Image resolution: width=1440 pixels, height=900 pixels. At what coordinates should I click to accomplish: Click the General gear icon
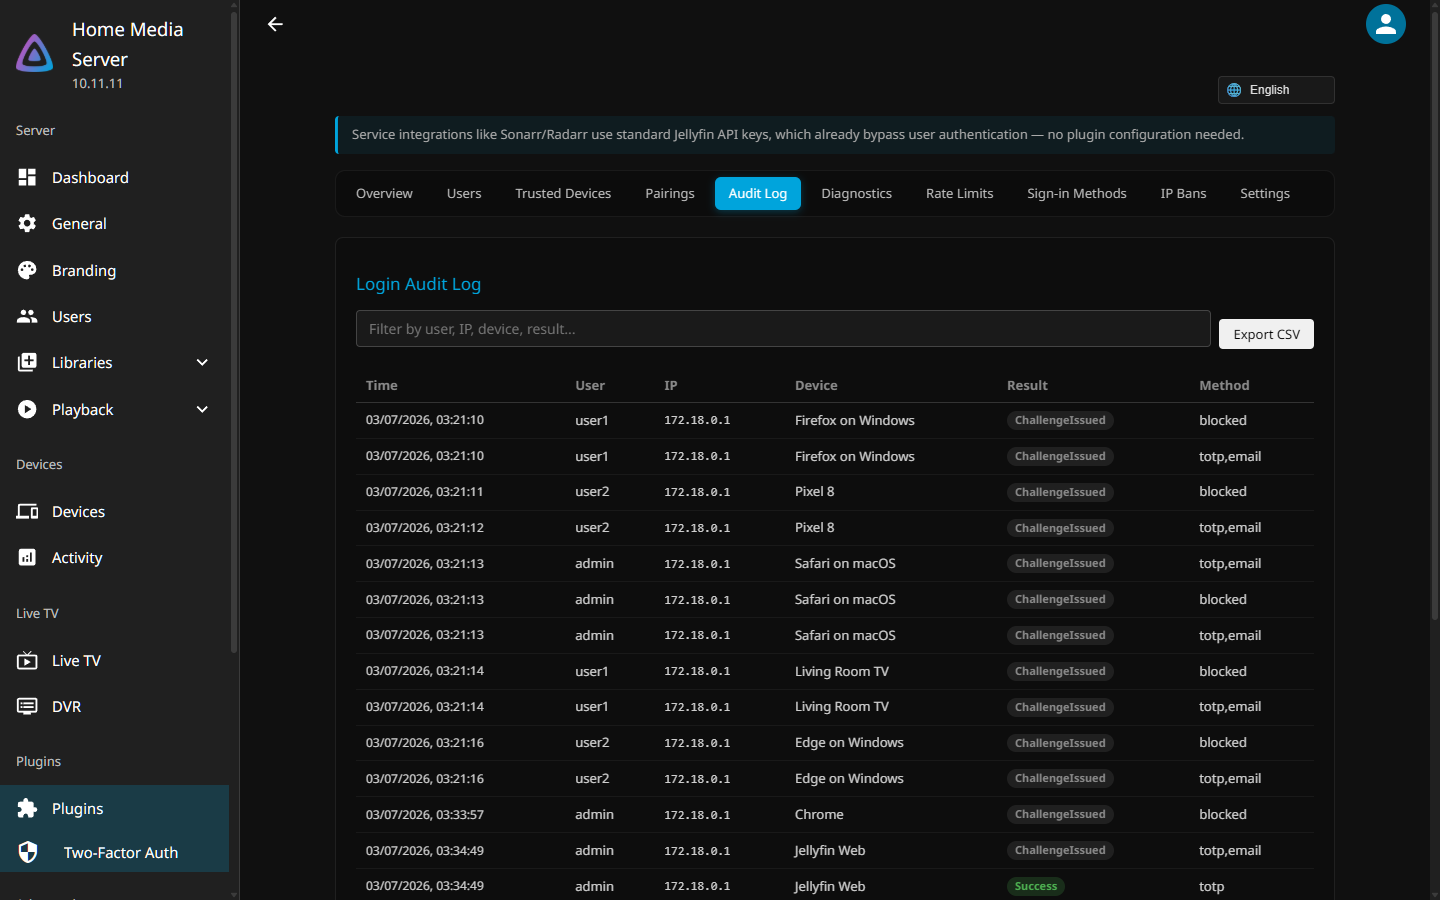(x=27, y=223)
